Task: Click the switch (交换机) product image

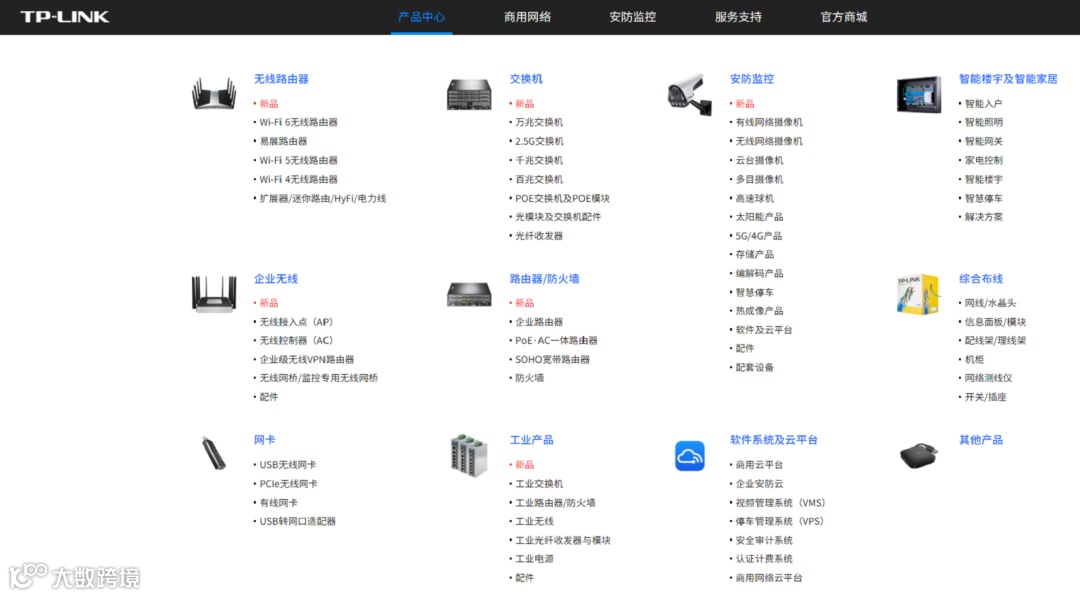Action: click(469, 94)
